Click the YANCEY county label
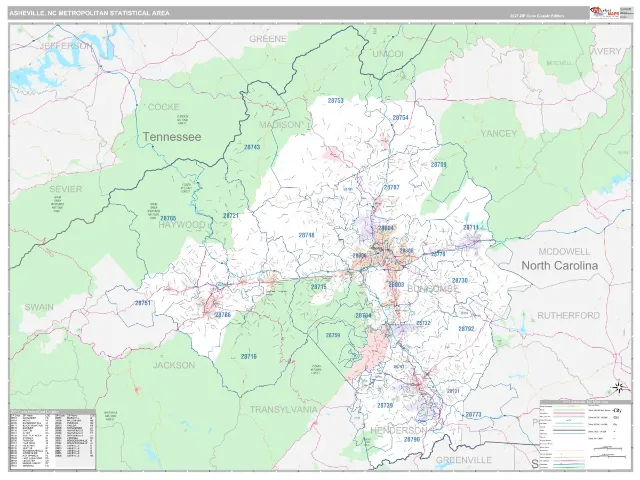640x480 pixels. 499,133
